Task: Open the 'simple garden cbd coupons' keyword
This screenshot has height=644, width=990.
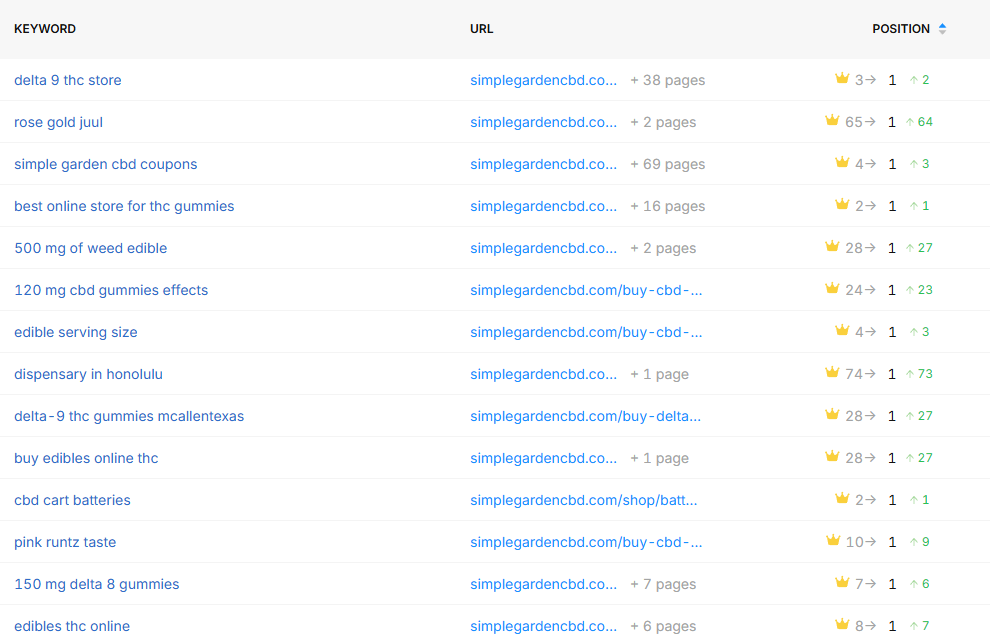Action: (105, 164)
